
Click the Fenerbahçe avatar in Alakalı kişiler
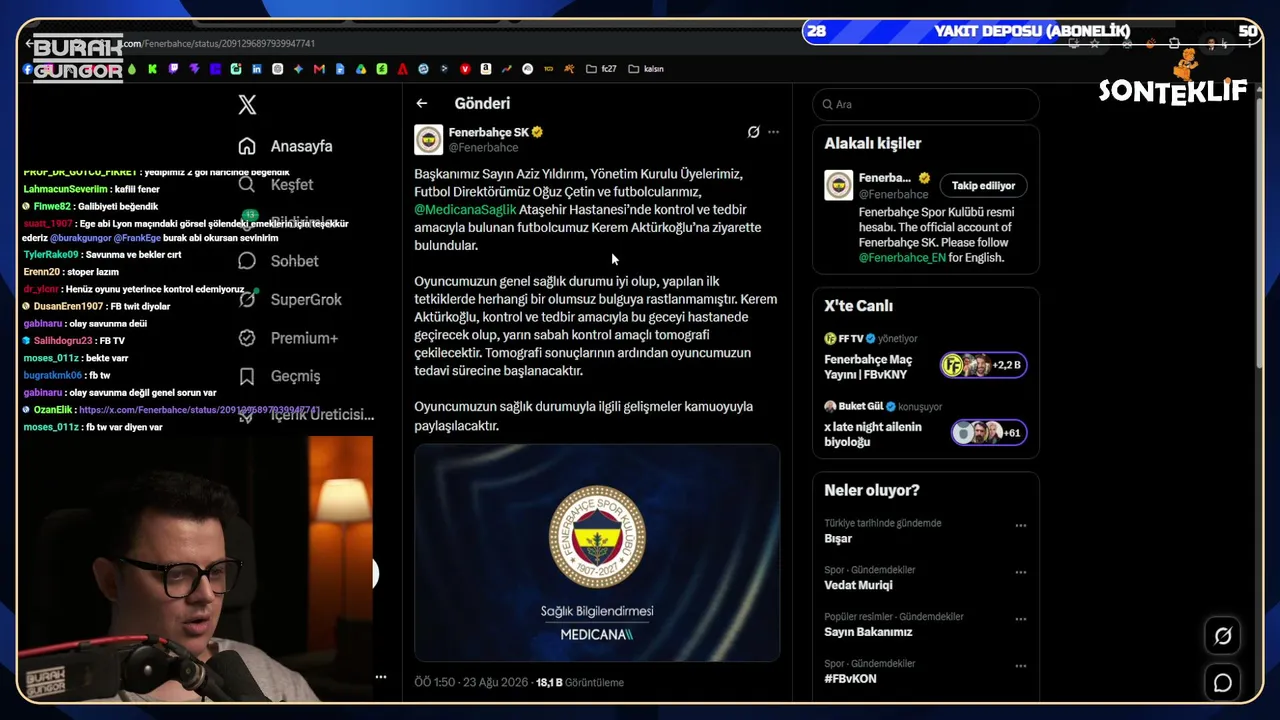(838, 185)
